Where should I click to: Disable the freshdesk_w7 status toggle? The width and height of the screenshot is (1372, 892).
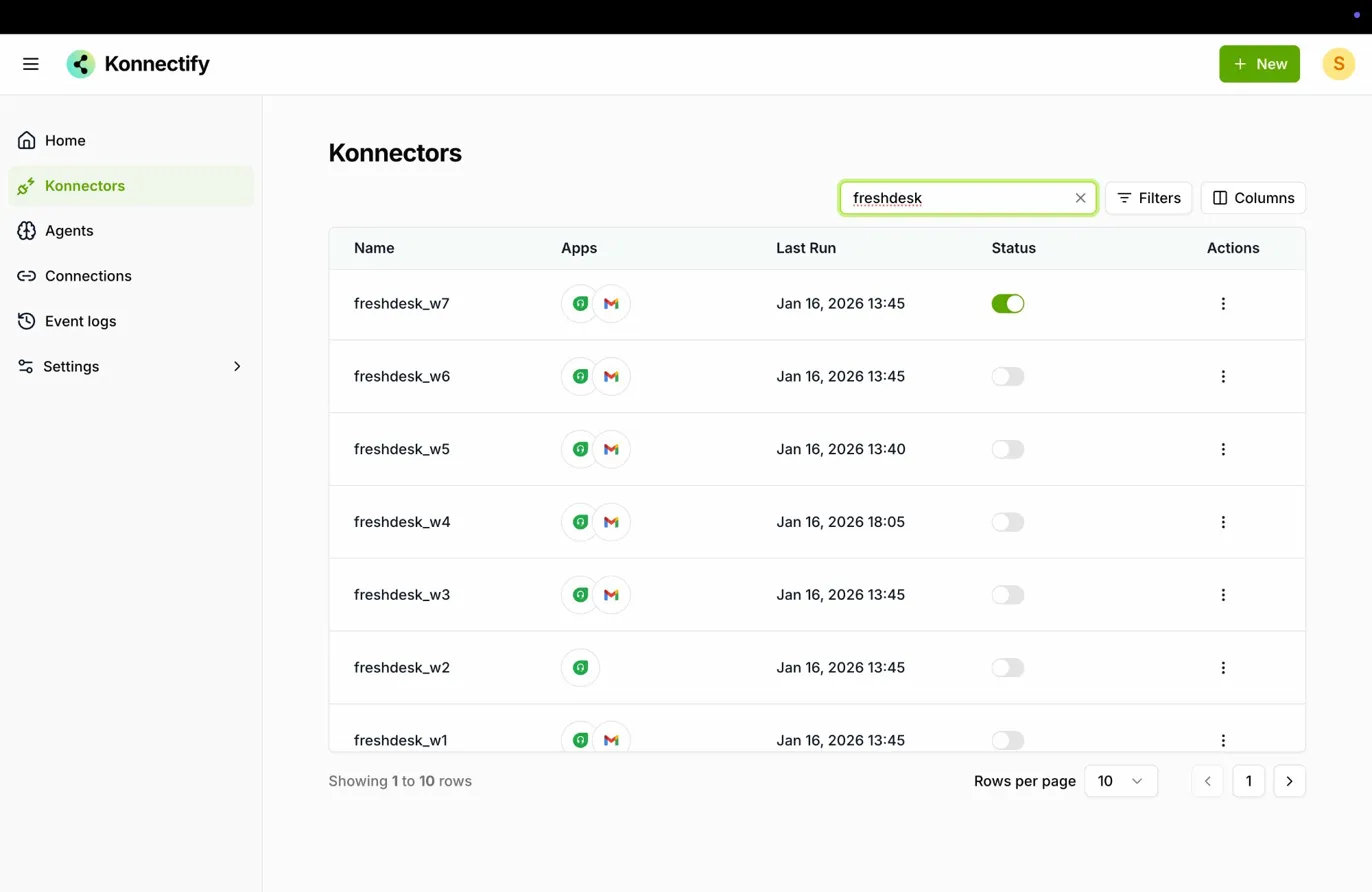coord(1008,304)
